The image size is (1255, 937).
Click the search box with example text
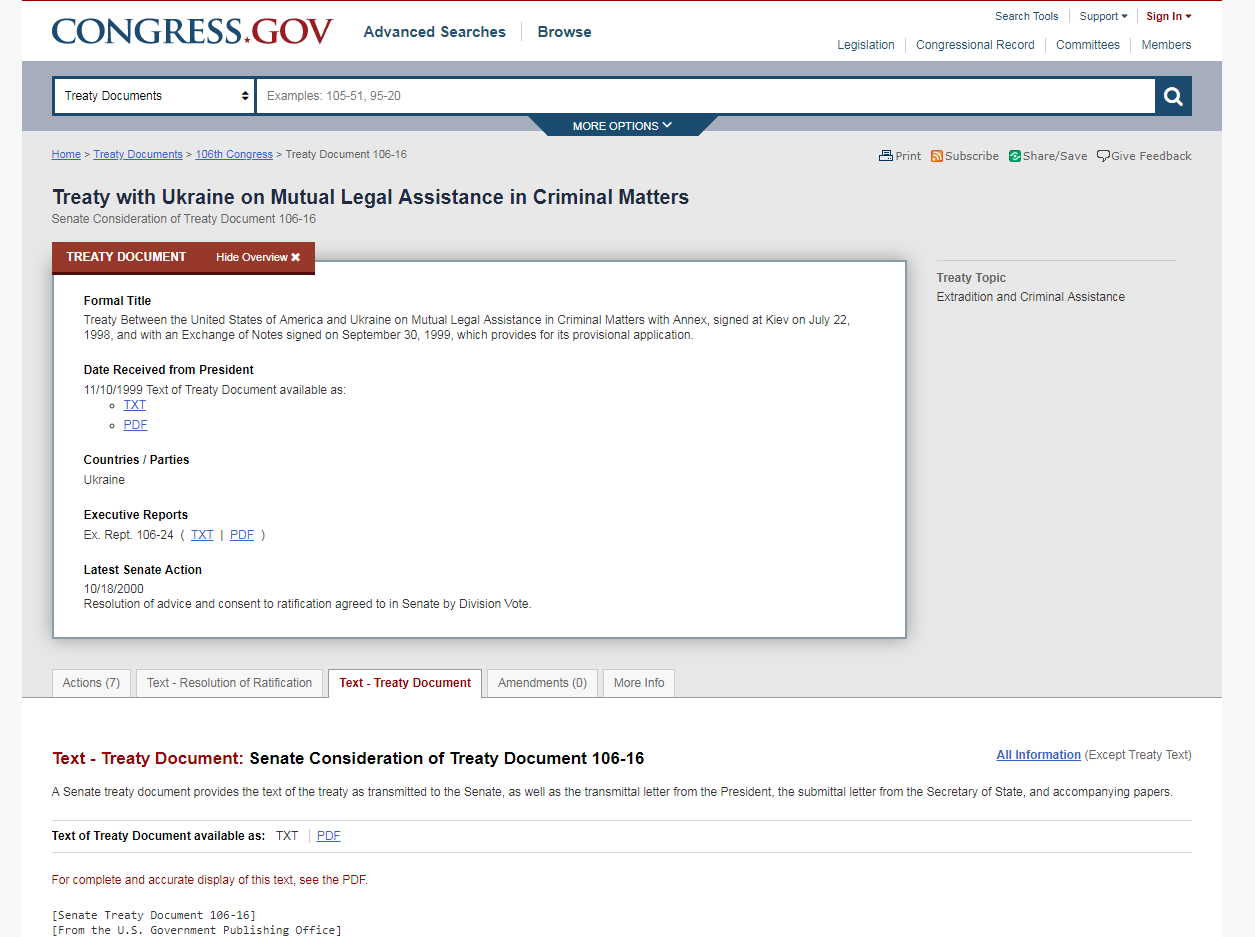coord(705,96)
